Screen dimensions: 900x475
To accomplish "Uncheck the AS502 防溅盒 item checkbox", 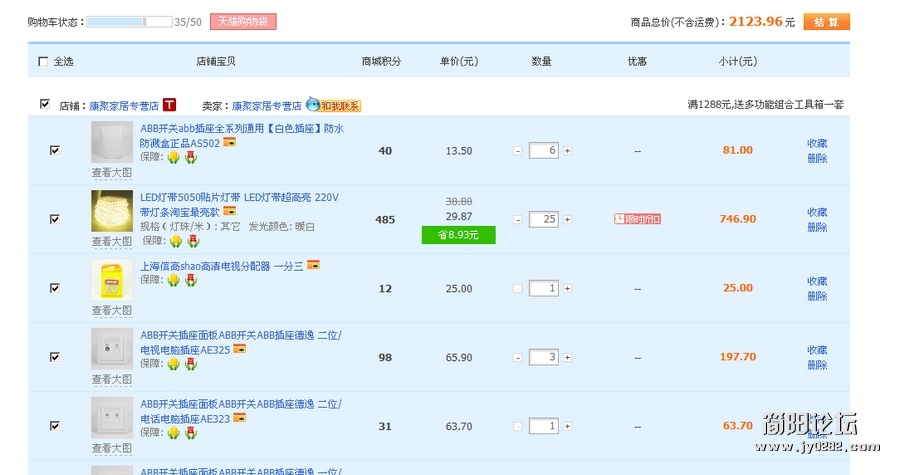I will [x=55, y=150].
